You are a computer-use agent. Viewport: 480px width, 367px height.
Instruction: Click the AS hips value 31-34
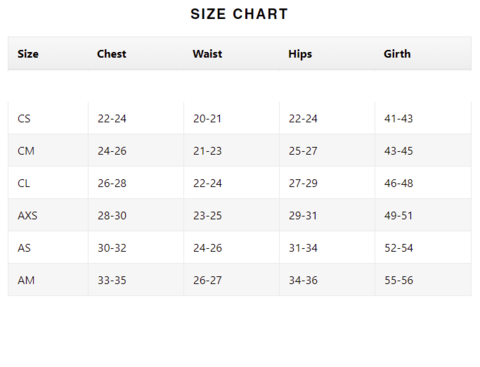[303, 248]
